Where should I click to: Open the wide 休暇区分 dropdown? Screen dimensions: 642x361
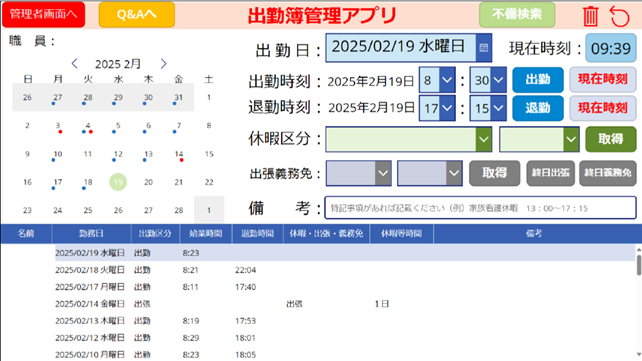tap(409, 139)
